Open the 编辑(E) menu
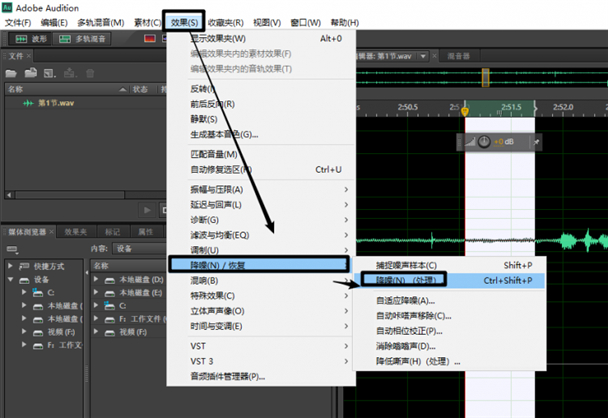608x418 pixels. tap(54, 23)
